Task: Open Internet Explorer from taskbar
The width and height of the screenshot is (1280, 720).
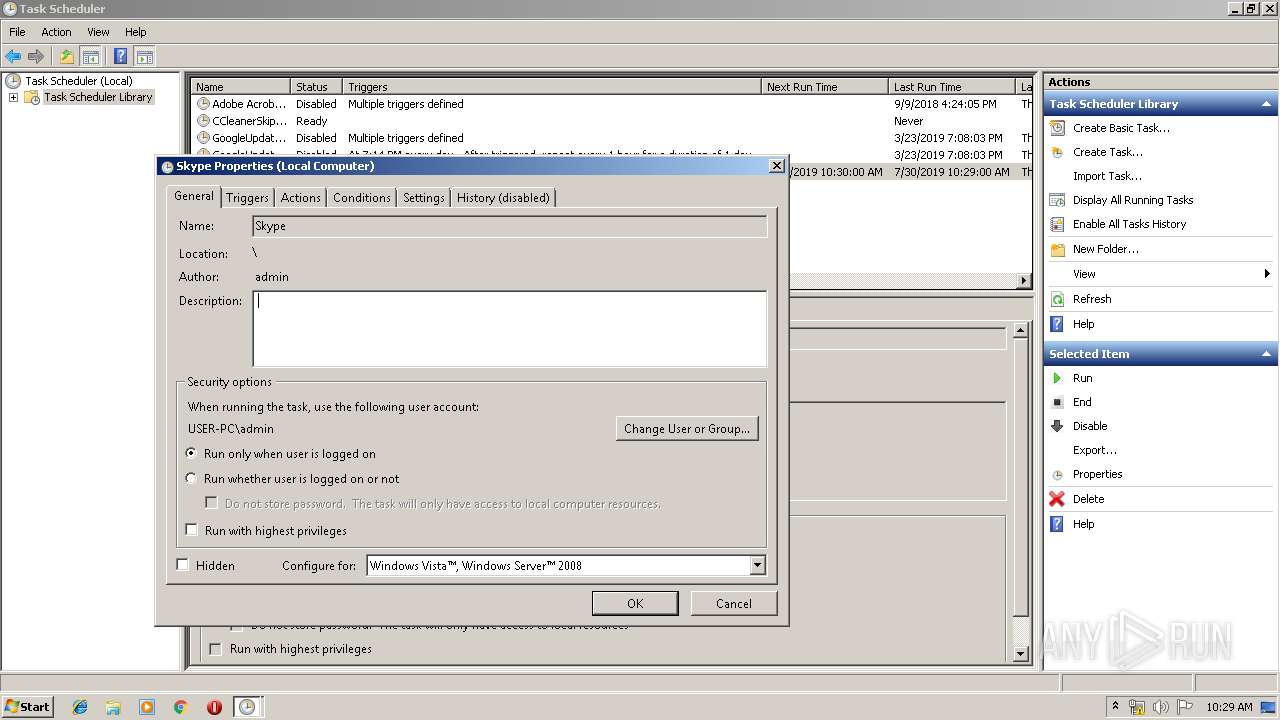Action: point(80,707)
